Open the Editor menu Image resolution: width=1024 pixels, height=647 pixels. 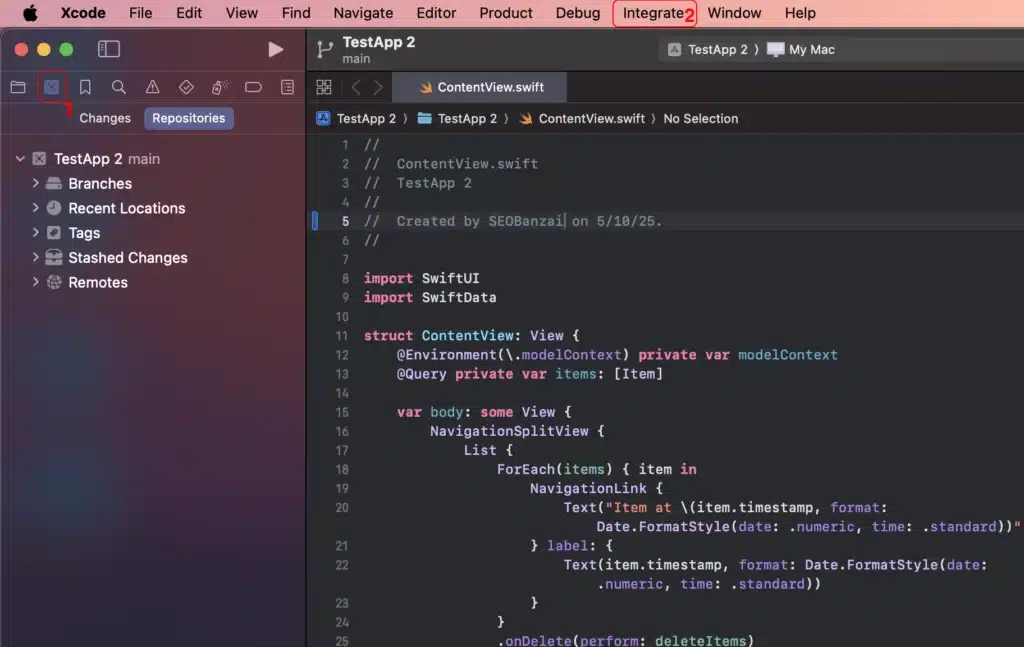coord(436,13)
